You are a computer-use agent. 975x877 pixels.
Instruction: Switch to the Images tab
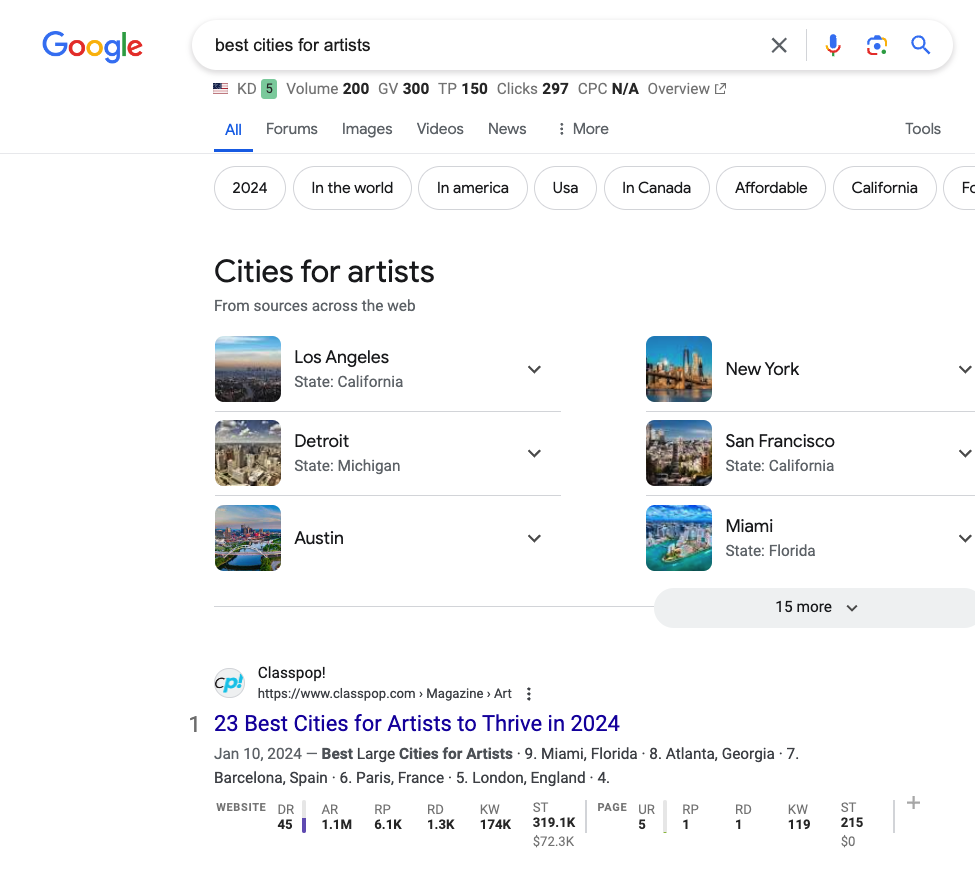[x=366, y=128]
